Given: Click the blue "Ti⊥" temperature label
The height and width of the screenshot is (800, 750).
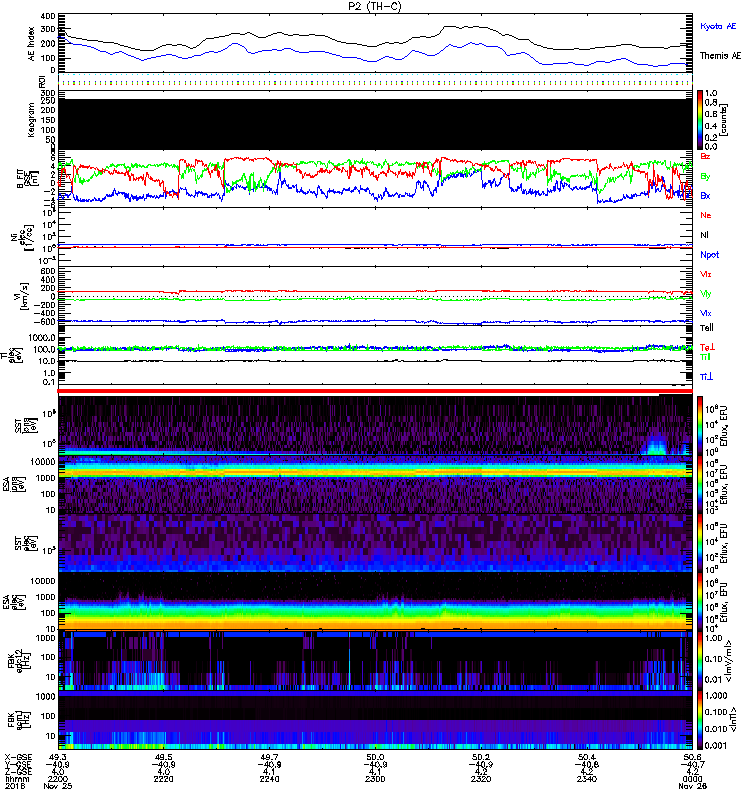Looking at the screenshot, I should pyautogui.click(x=706, y=377).
